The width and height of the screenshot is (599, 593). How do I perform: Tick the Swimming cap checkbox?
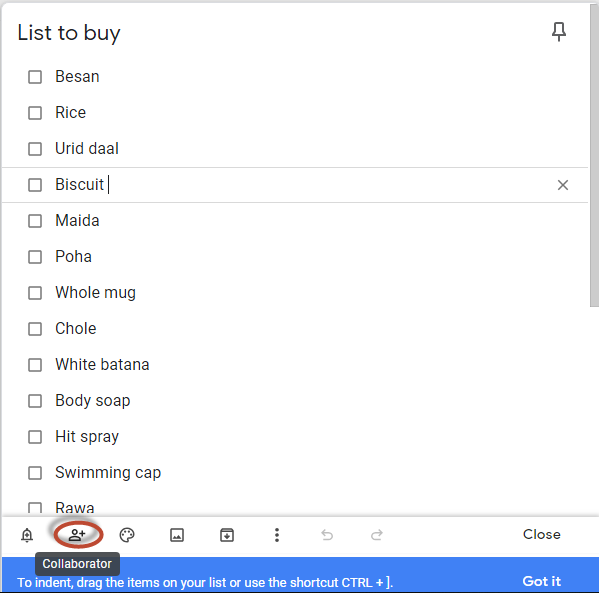pyautogui.click(x=35, y=473)
